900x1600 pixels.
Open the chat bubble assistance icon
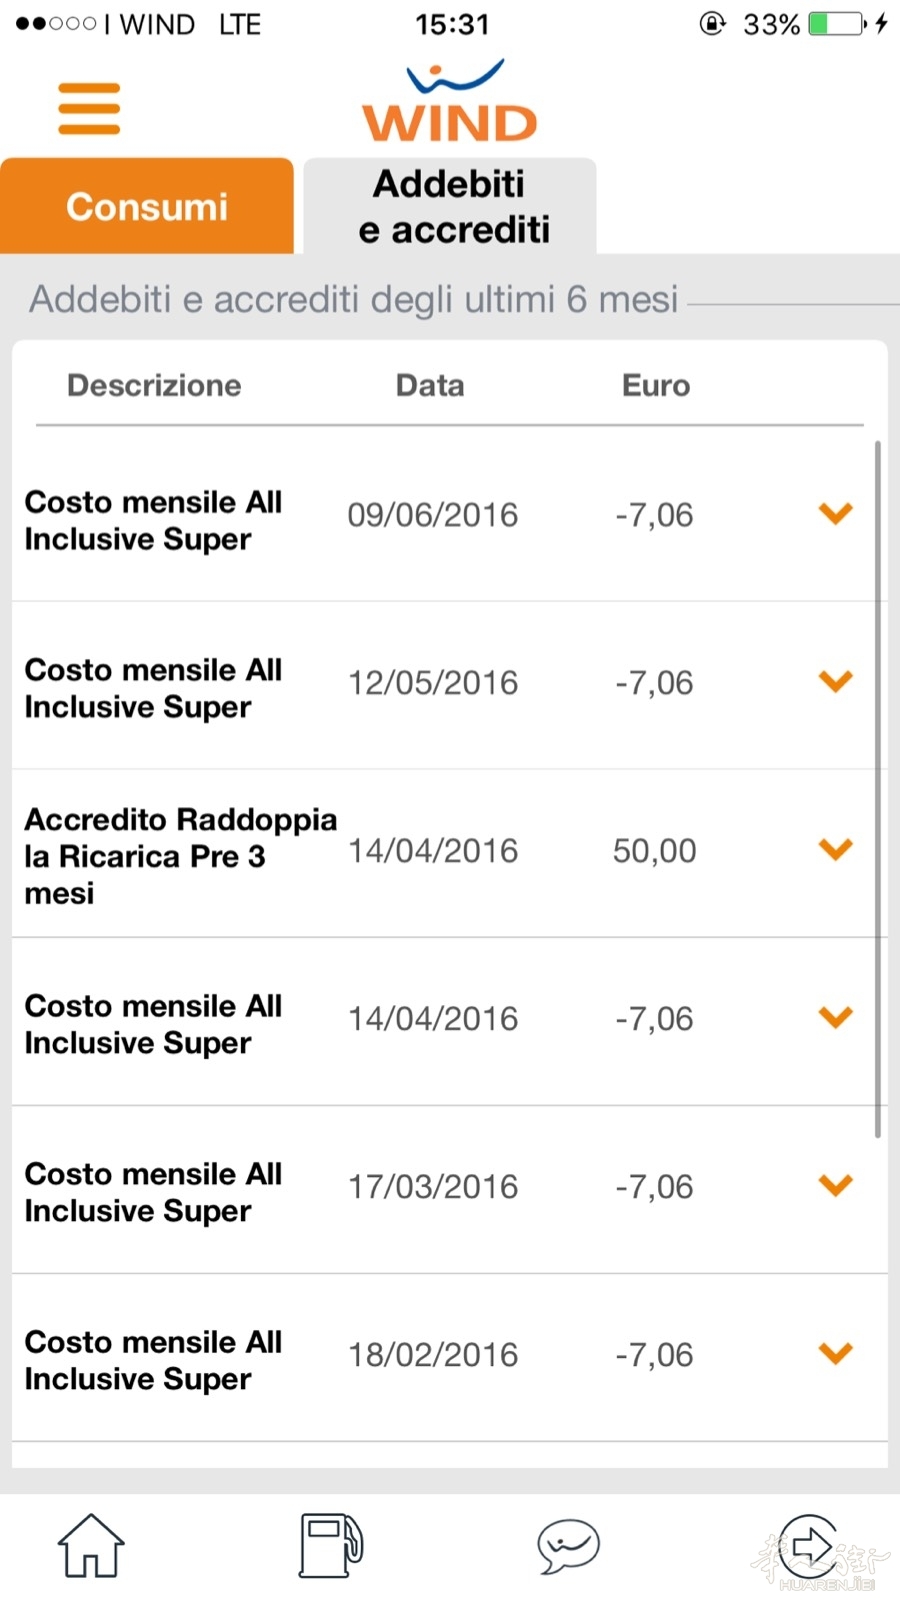[x=568, y=1545]
